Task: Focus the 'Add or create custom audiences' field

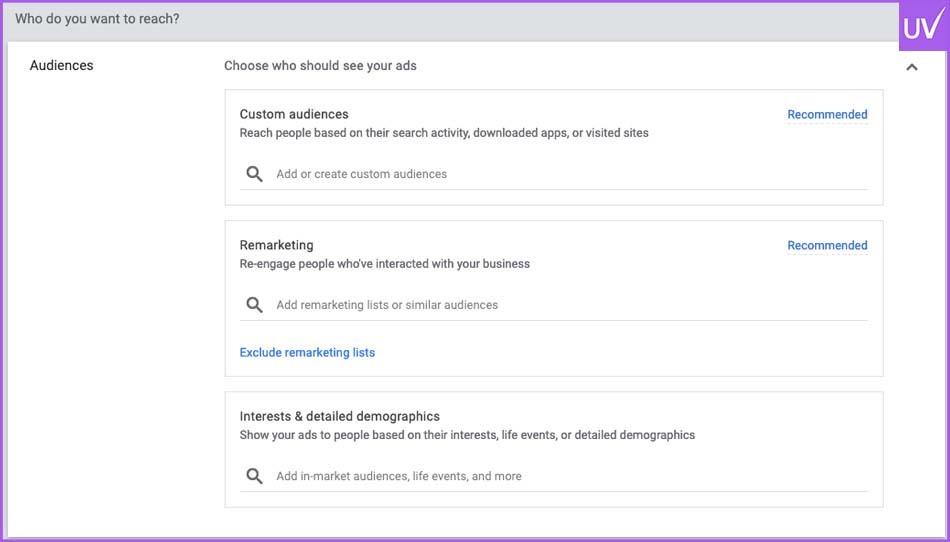Action: click(554, 174)
